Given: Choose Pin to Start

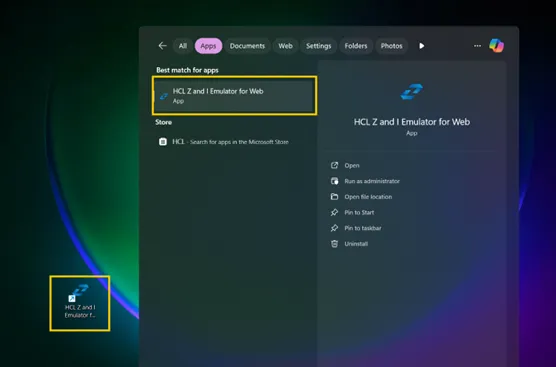Looking at the screenshot, I should (x=359, y=212).
